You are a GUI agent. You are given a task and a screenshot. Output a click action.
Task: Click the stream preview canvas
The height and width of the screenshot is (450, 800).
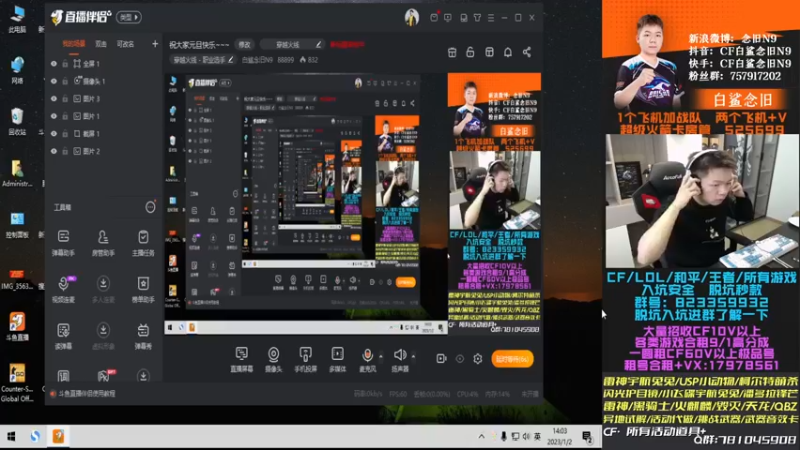(353, 204)
